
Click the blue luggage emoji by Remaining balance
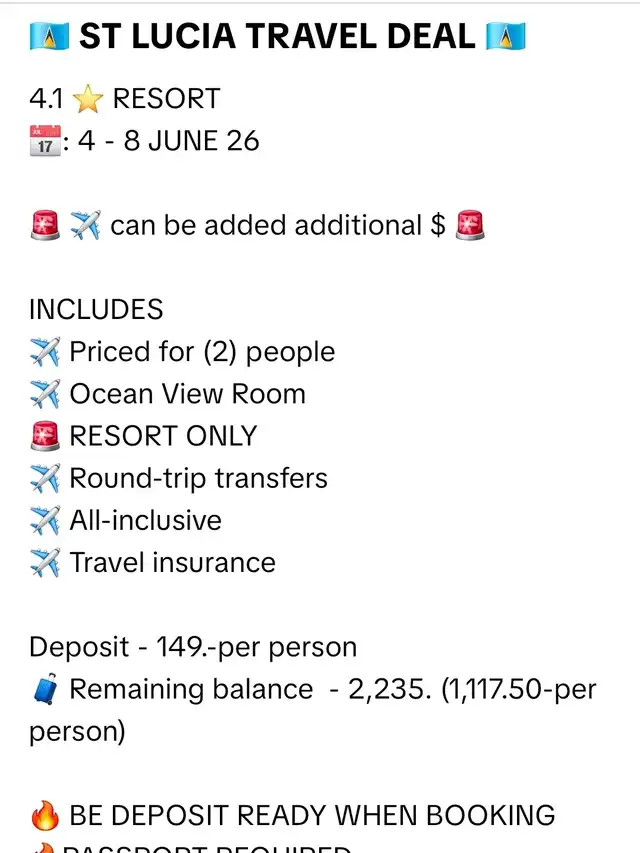45,689
